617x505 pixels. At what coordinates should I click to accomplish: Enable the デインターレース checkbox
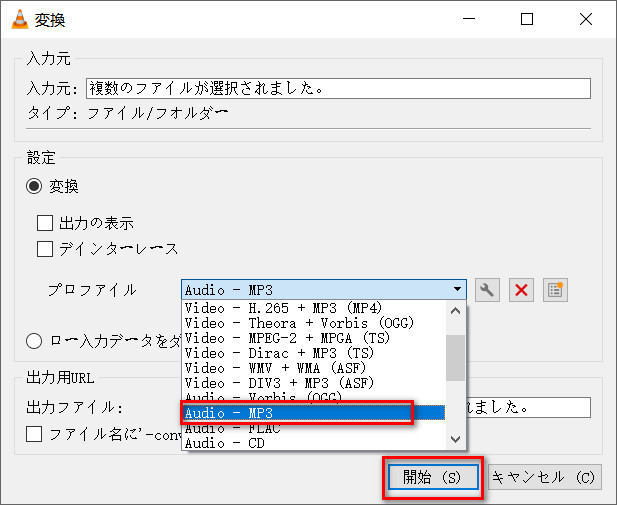click(45, 249)
